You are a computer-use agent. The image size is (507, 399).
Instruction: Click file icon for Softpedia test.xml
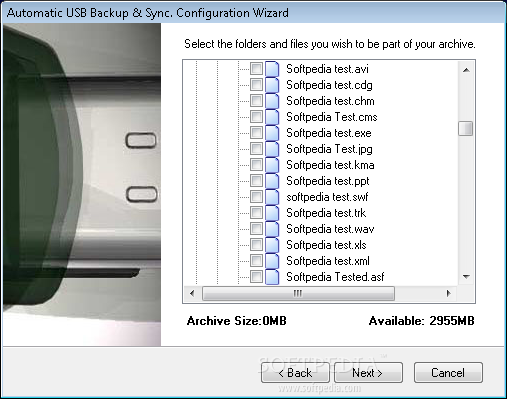272,261
